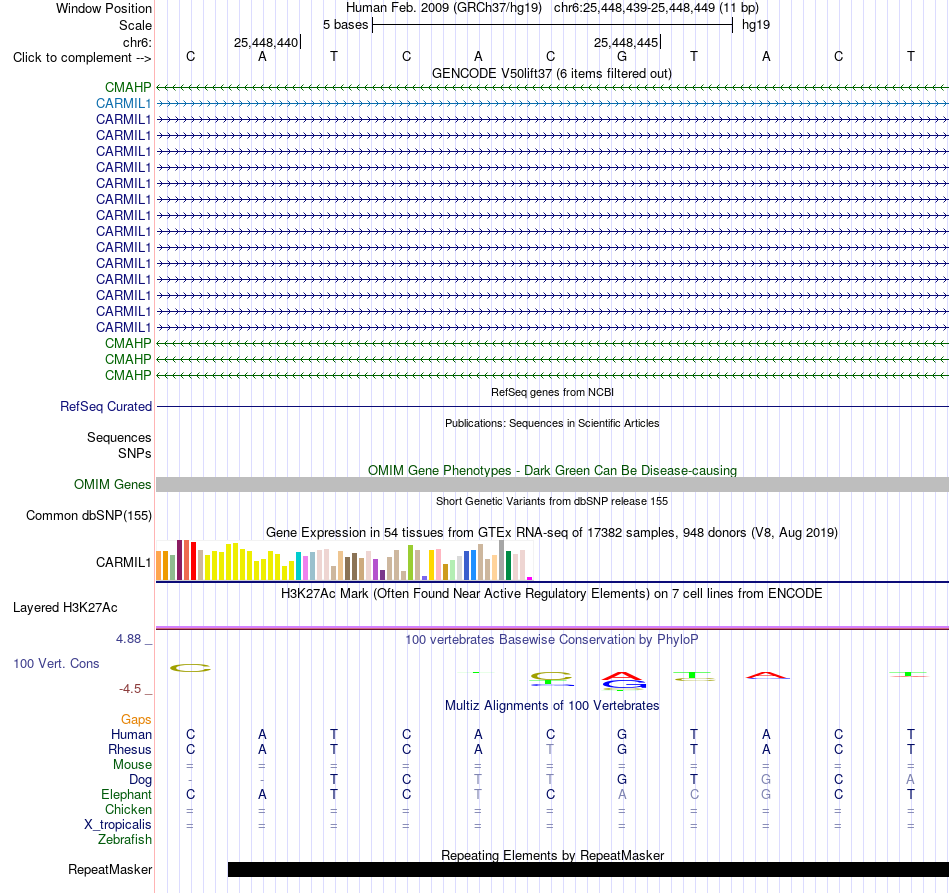This screenshot has width=950, height=893.
Task: Click the CARMIL1 GTEx tissue expression bar chart
Action: [344, 560]
